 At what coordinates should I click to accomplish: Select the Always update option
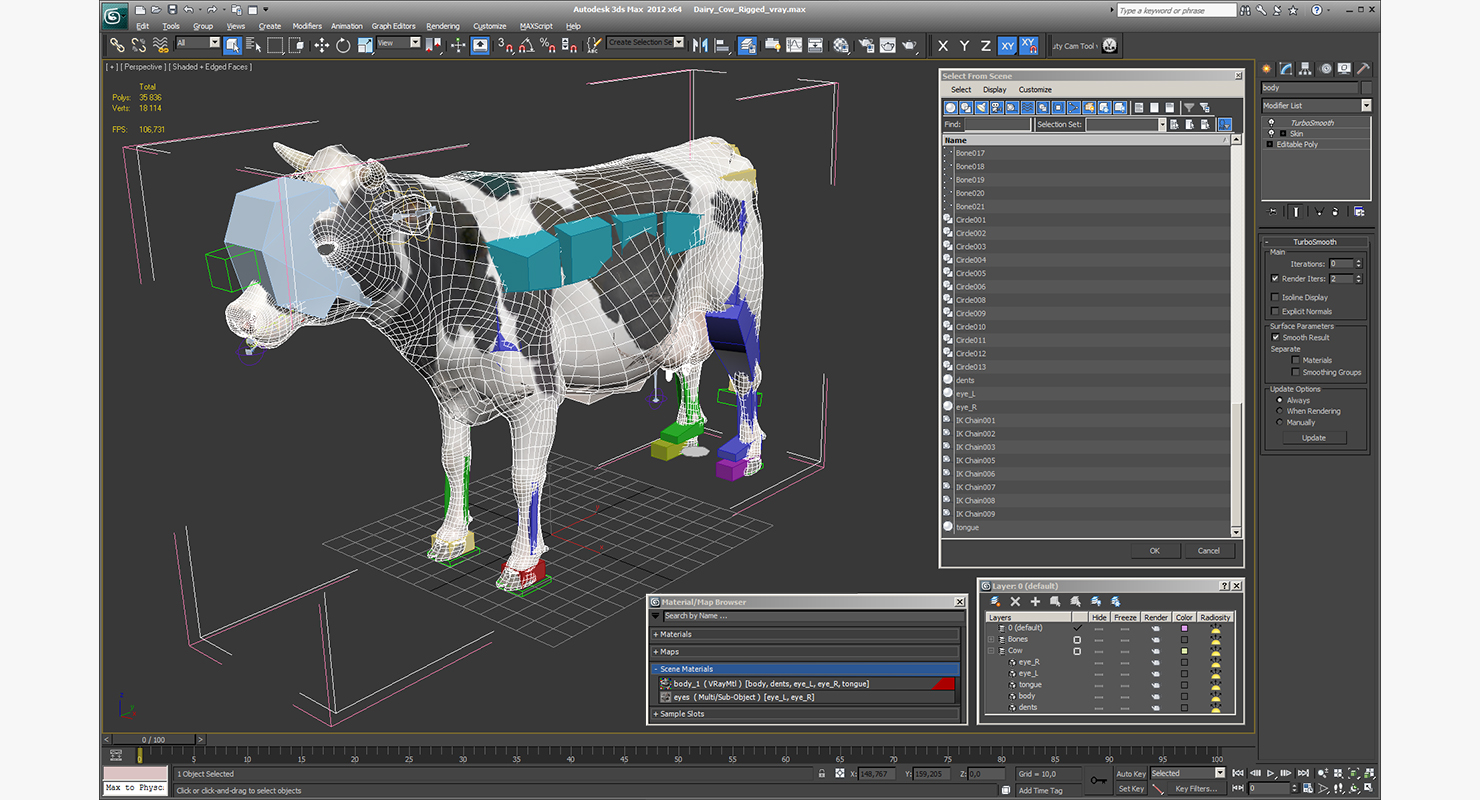click(1280, 400)
